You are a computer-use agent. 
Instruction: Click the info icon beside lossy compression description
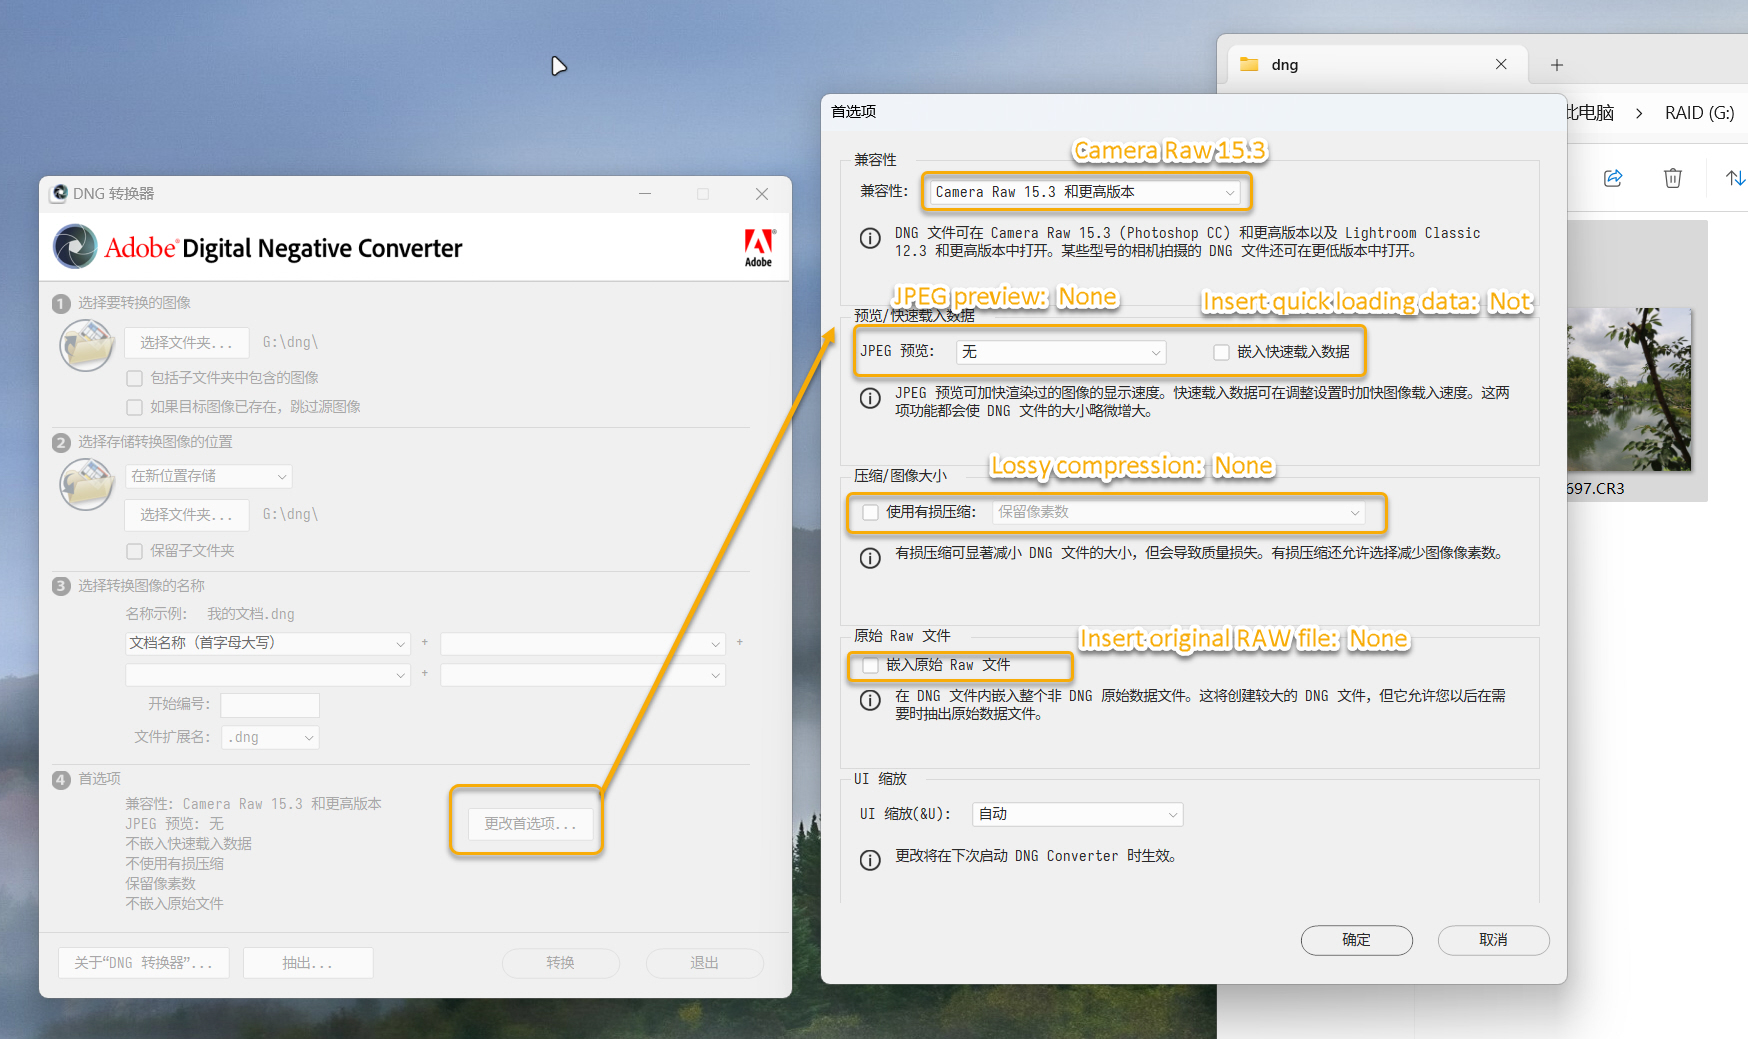tap(870, 558)
